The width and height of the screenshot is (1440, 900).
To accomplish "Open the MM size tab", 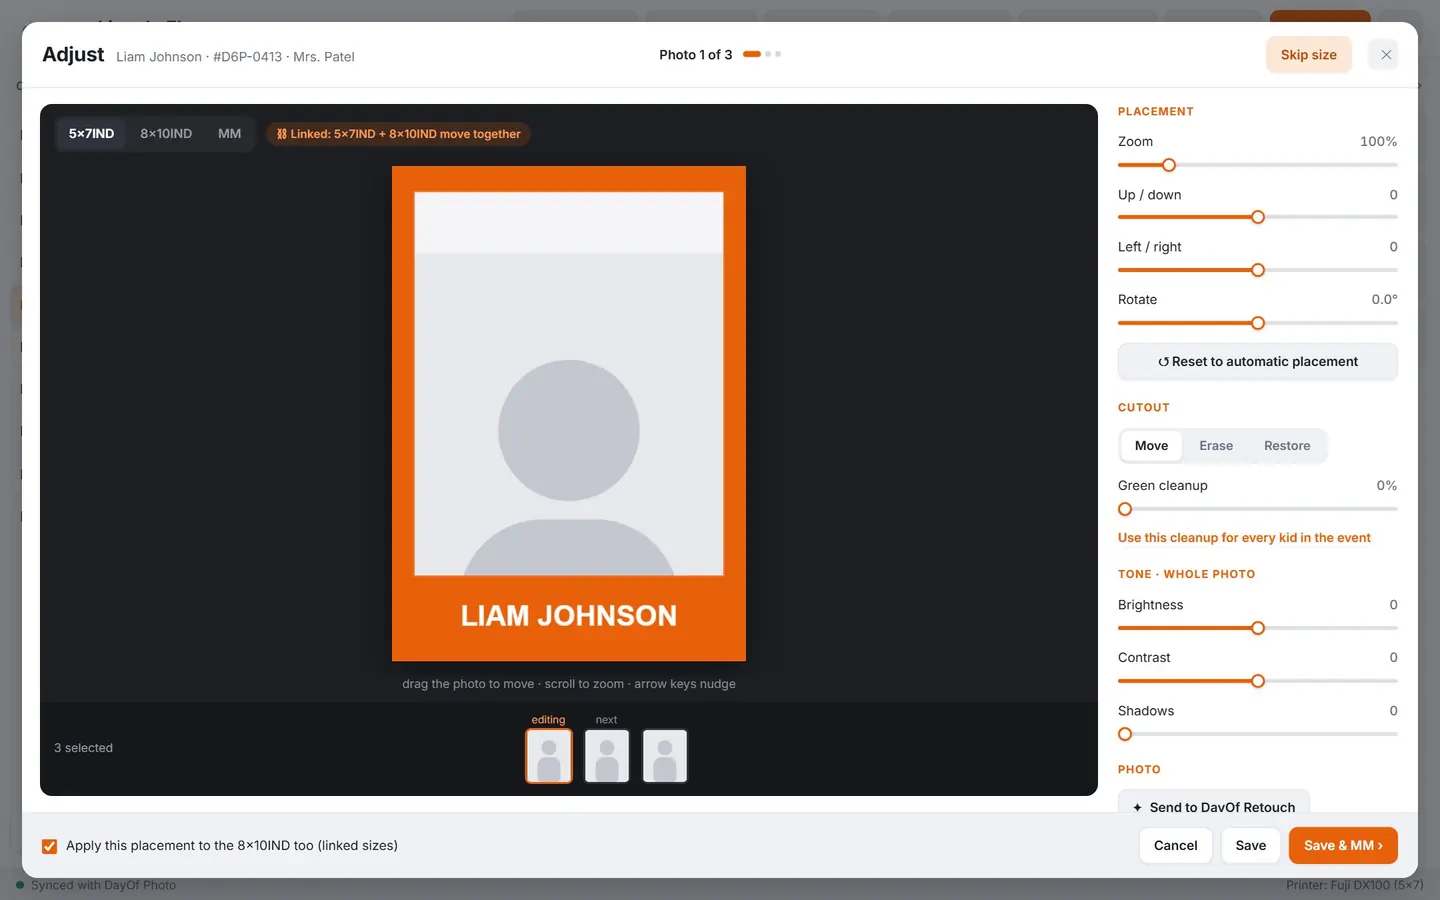I will 229,134.
